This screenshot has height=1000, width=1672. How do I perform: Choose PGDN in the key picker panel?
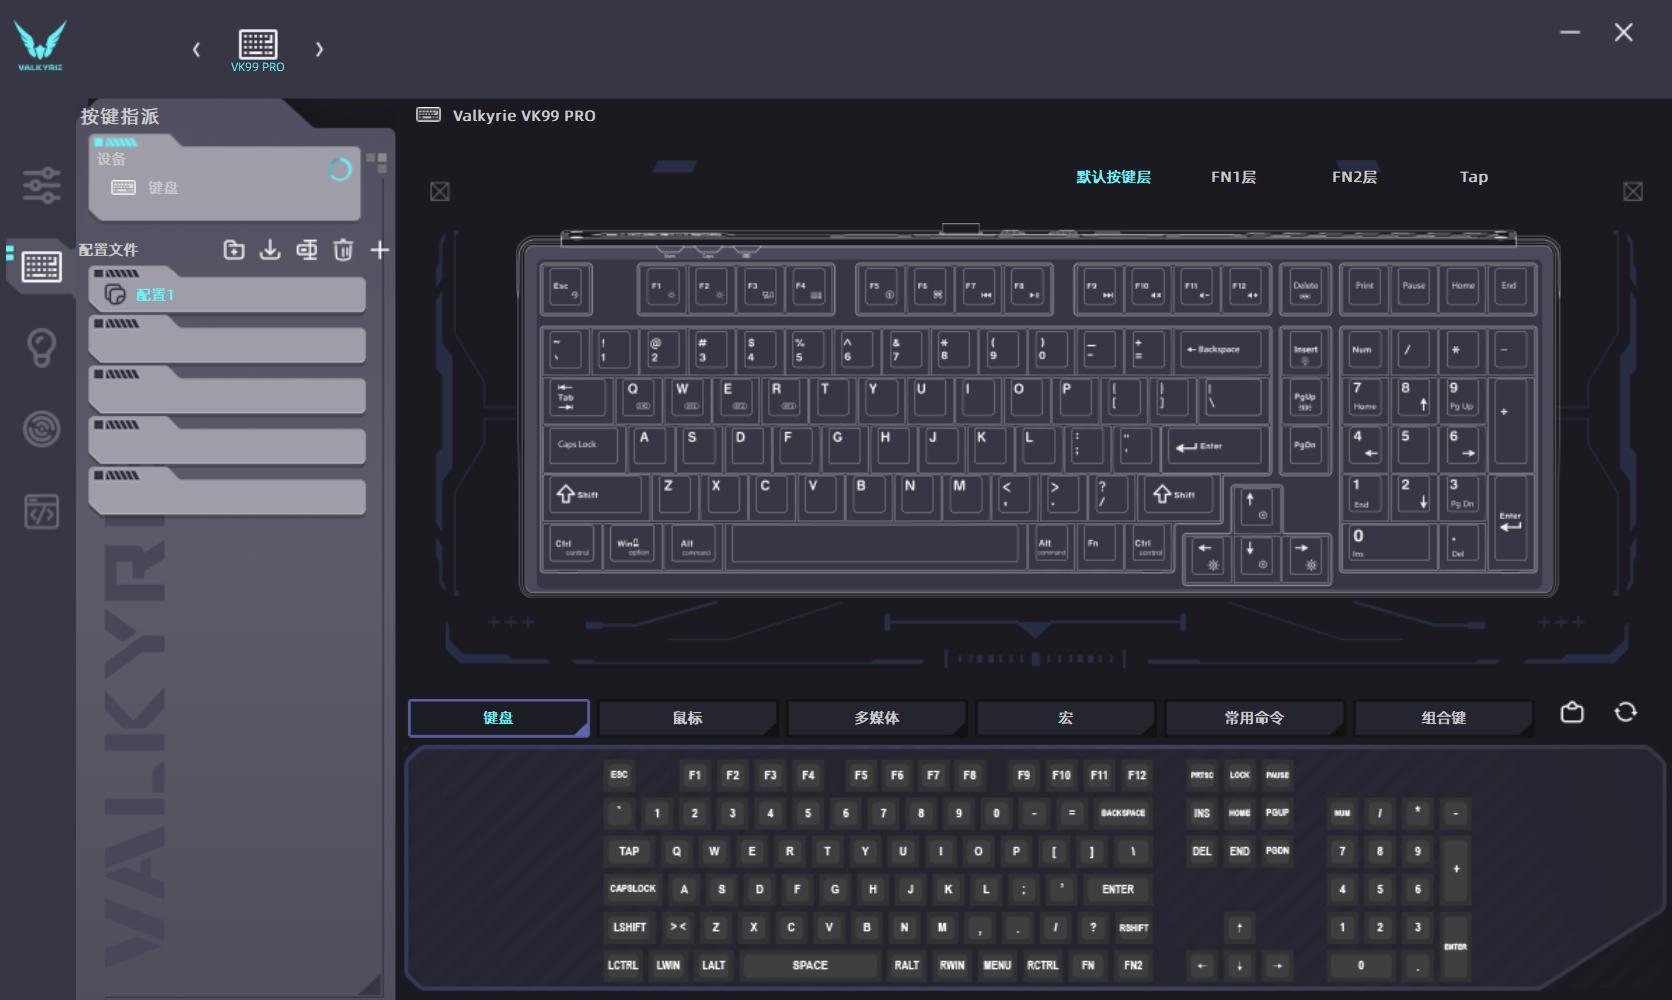pyautogui.click(x=1277, y=851)
